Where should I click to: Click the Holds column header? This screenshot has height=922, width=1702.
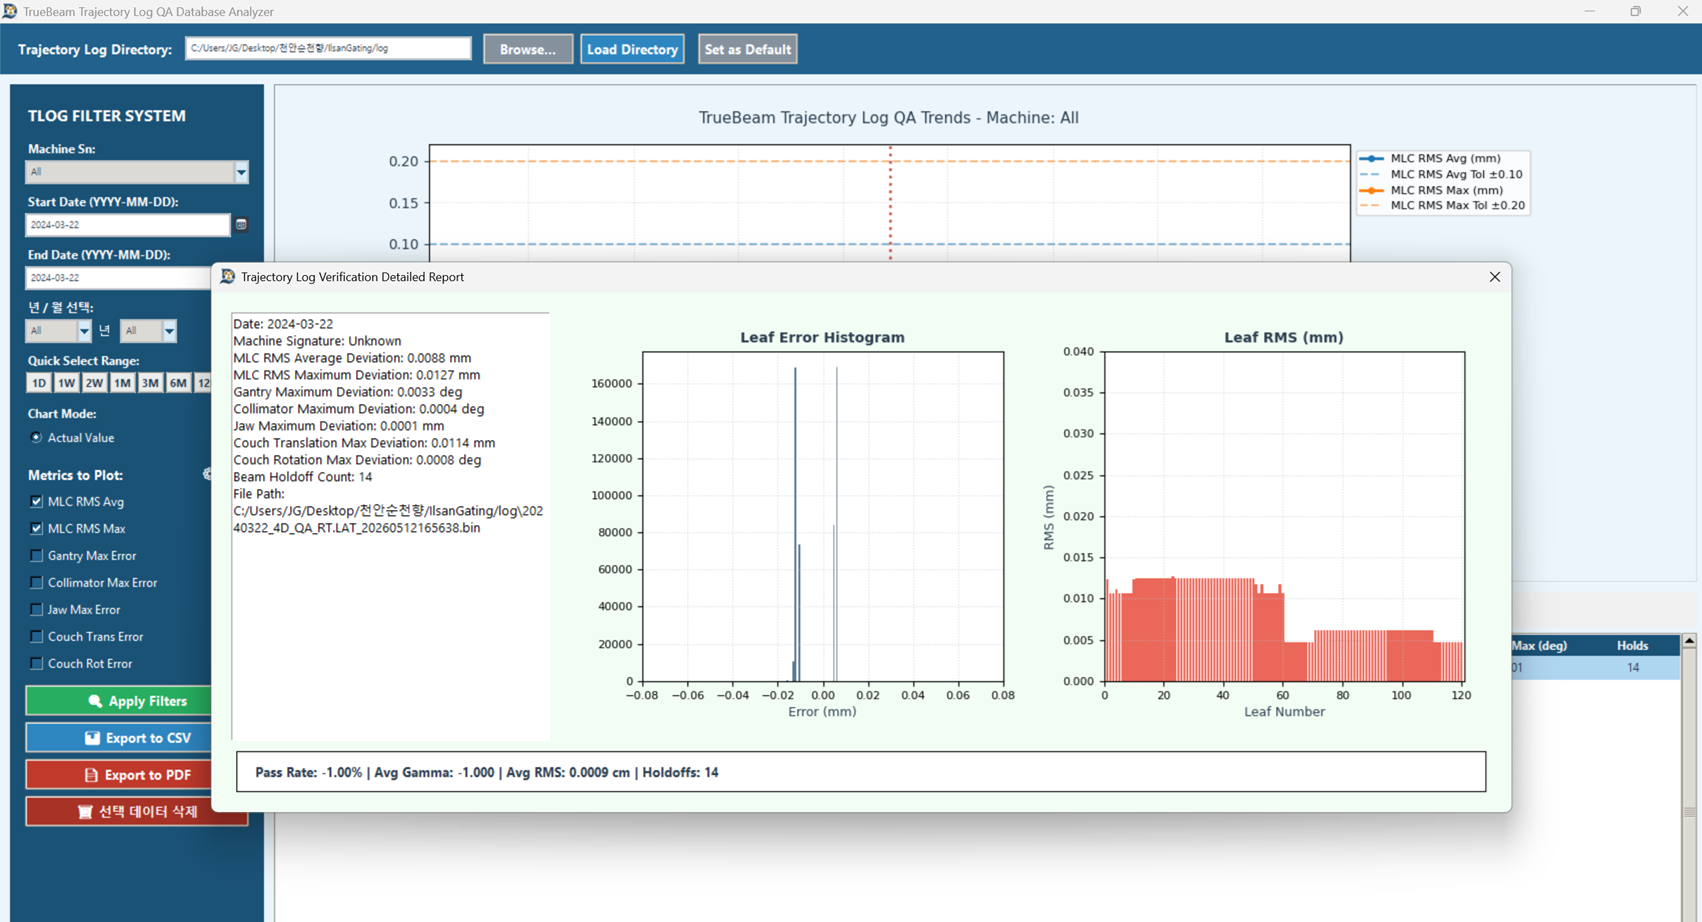[x=1632, y=646]
